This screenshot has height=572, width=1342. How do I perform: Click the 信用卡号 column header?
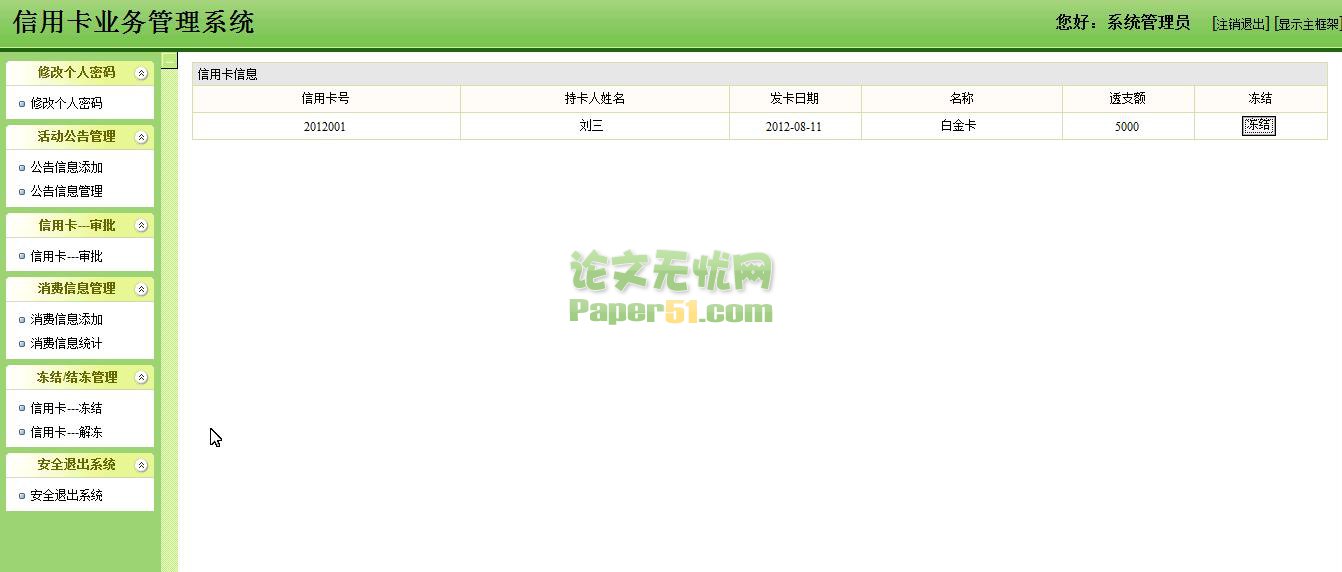(x=326, y=99)
